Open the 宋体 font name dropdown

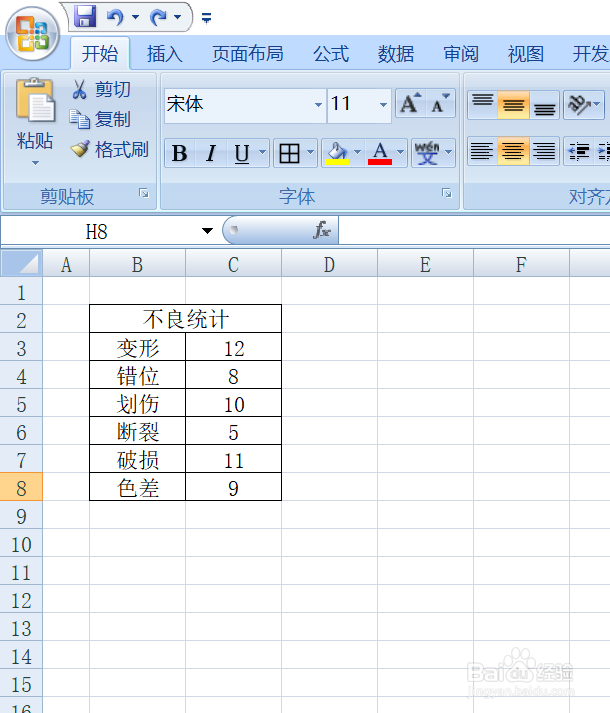click(318, 105)
